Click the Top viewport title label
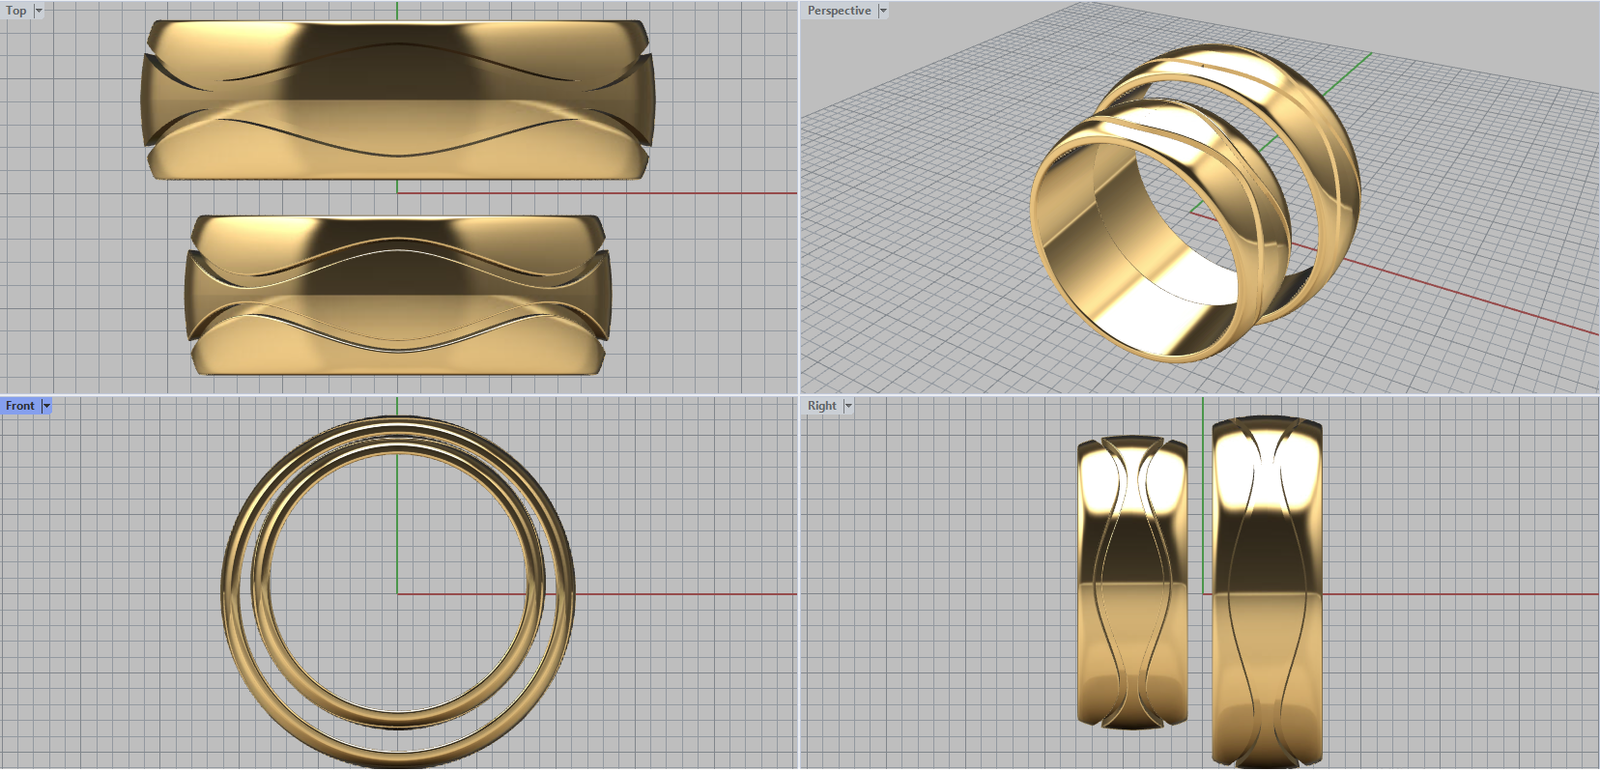This screenshot has width=1600, height=772. click(16, 11)
